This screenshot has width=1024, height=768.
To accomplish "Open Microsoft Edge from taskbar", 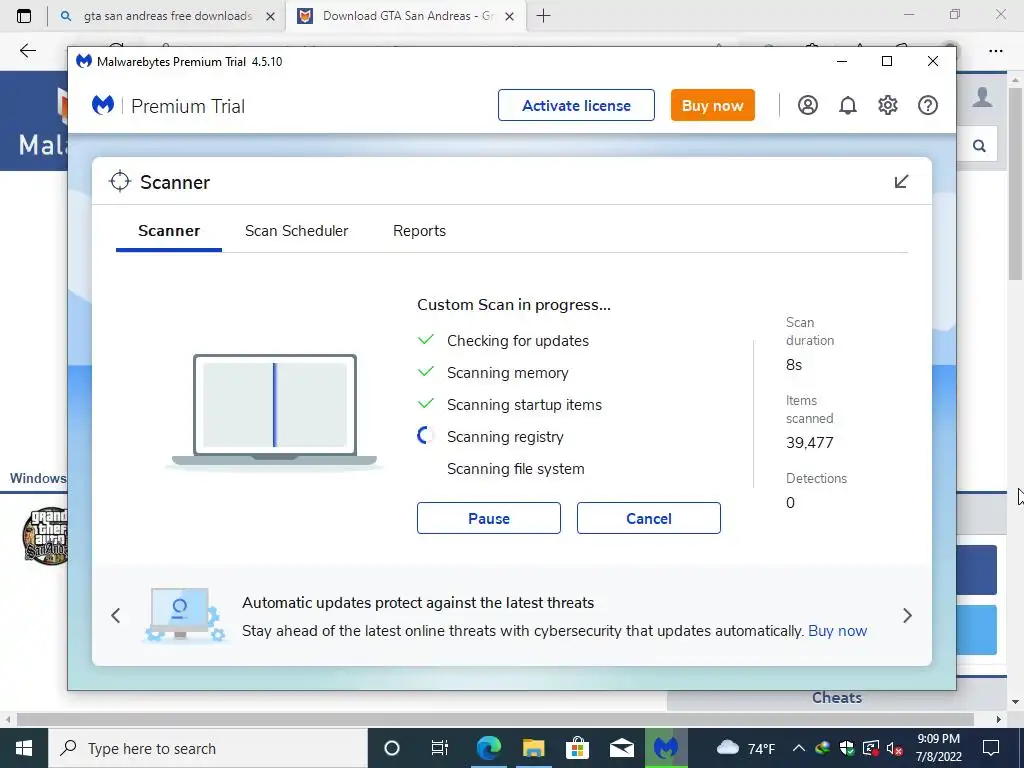I will tap(488, 748).
